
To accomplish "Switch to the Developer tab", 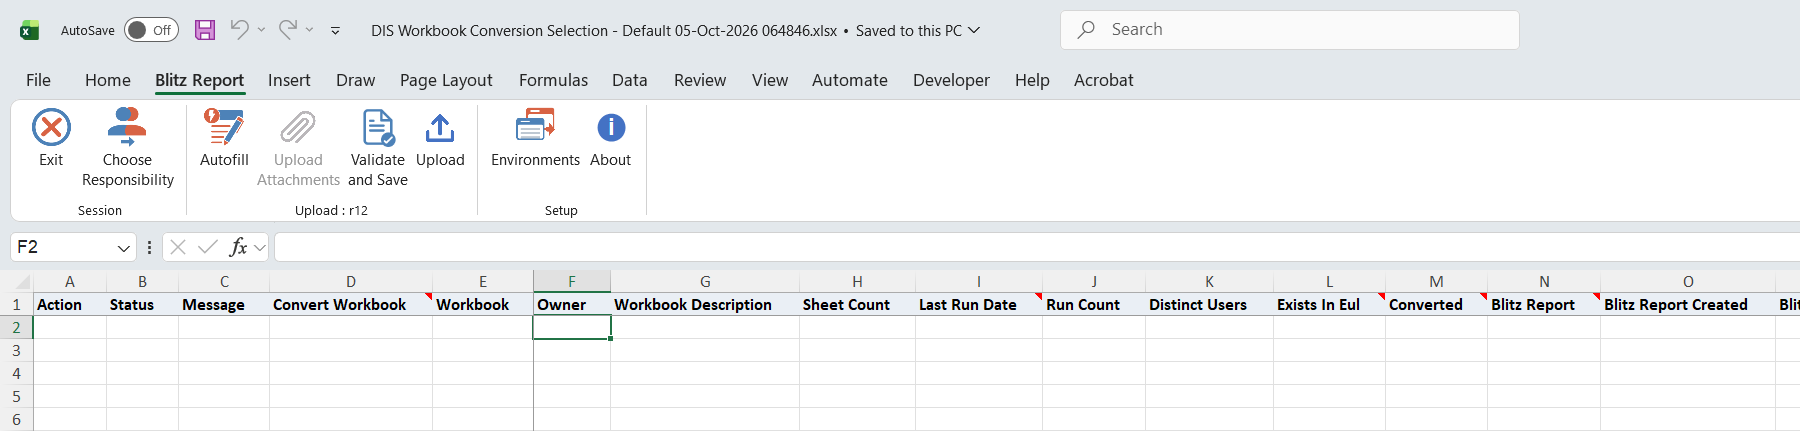I will click(x=951, y=80).
